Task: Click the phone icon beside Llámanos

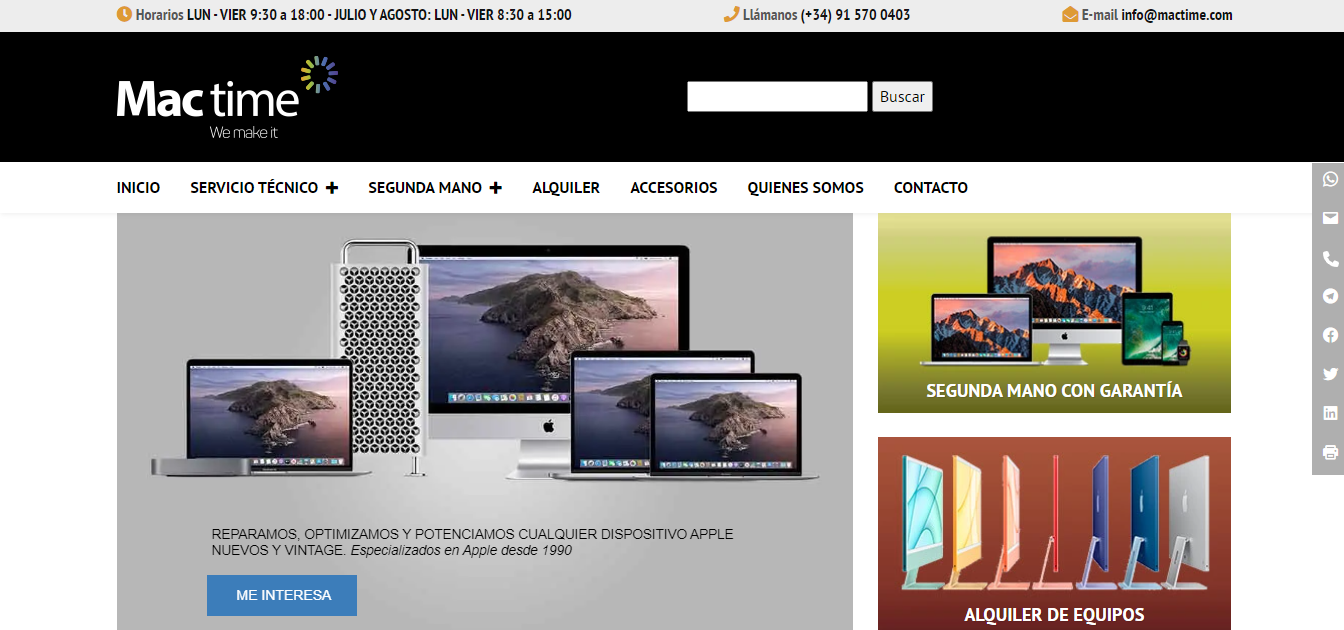Action: (x=731, y=15)
